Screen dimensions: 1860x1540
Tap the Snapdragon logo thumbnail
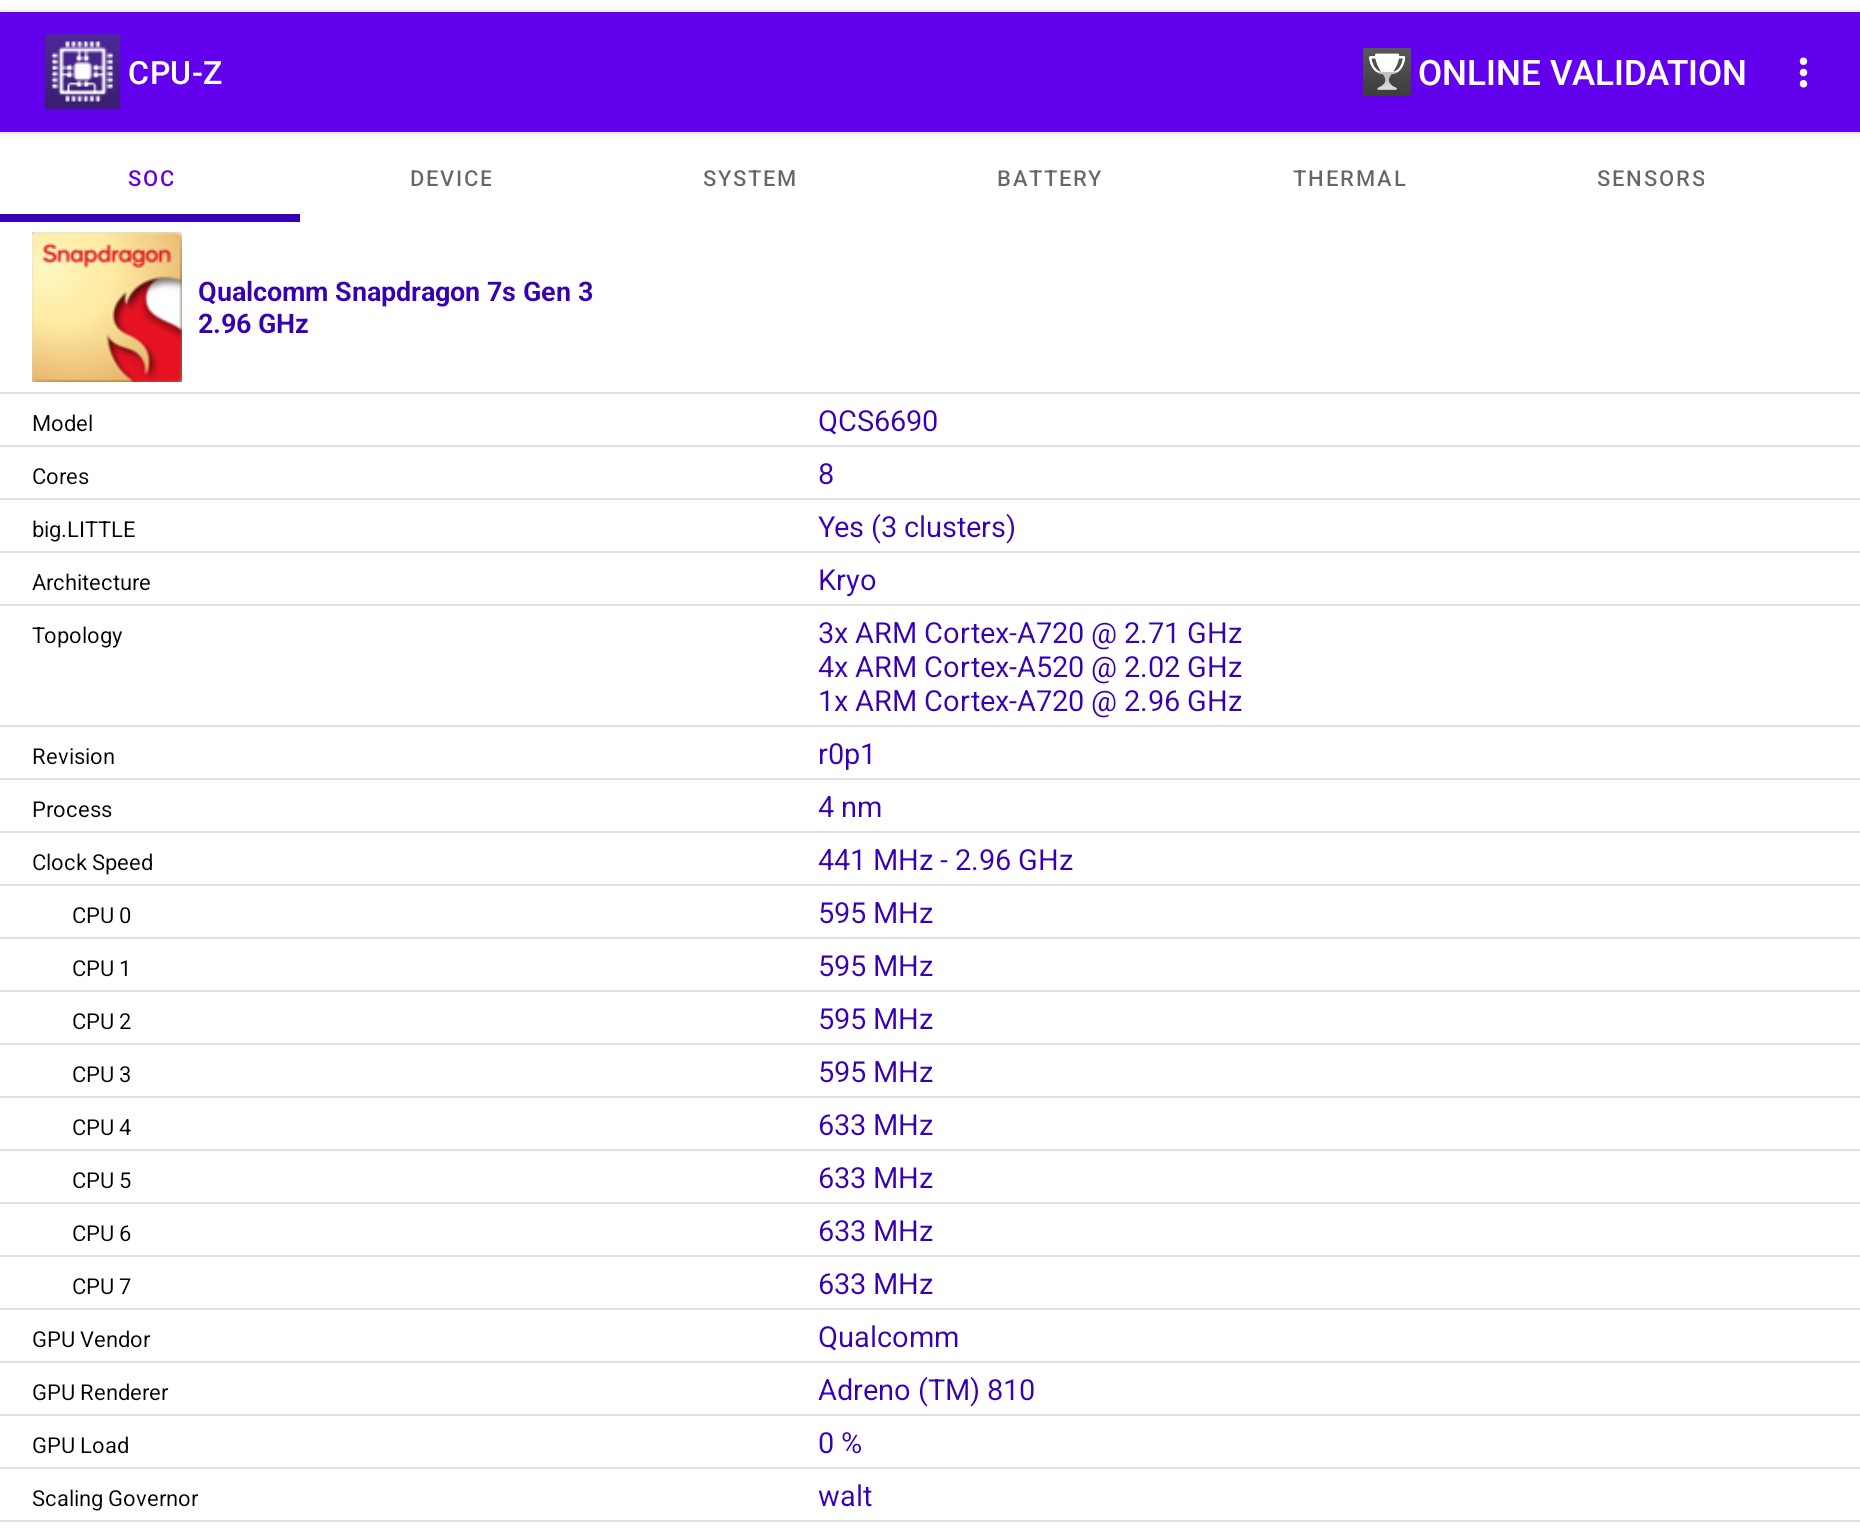click(107, 307)
